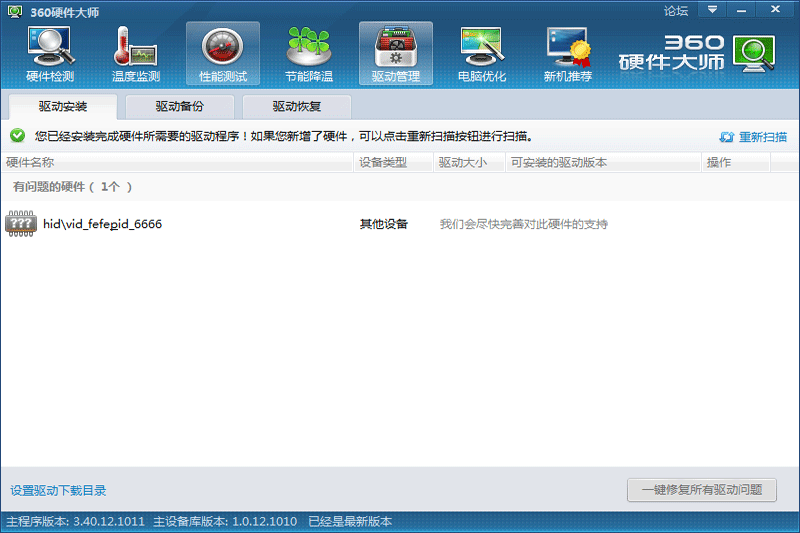800x533 pixels.
Task: Click the 360硬件大师 logo at top right
Action: click(x=698, y=53)
